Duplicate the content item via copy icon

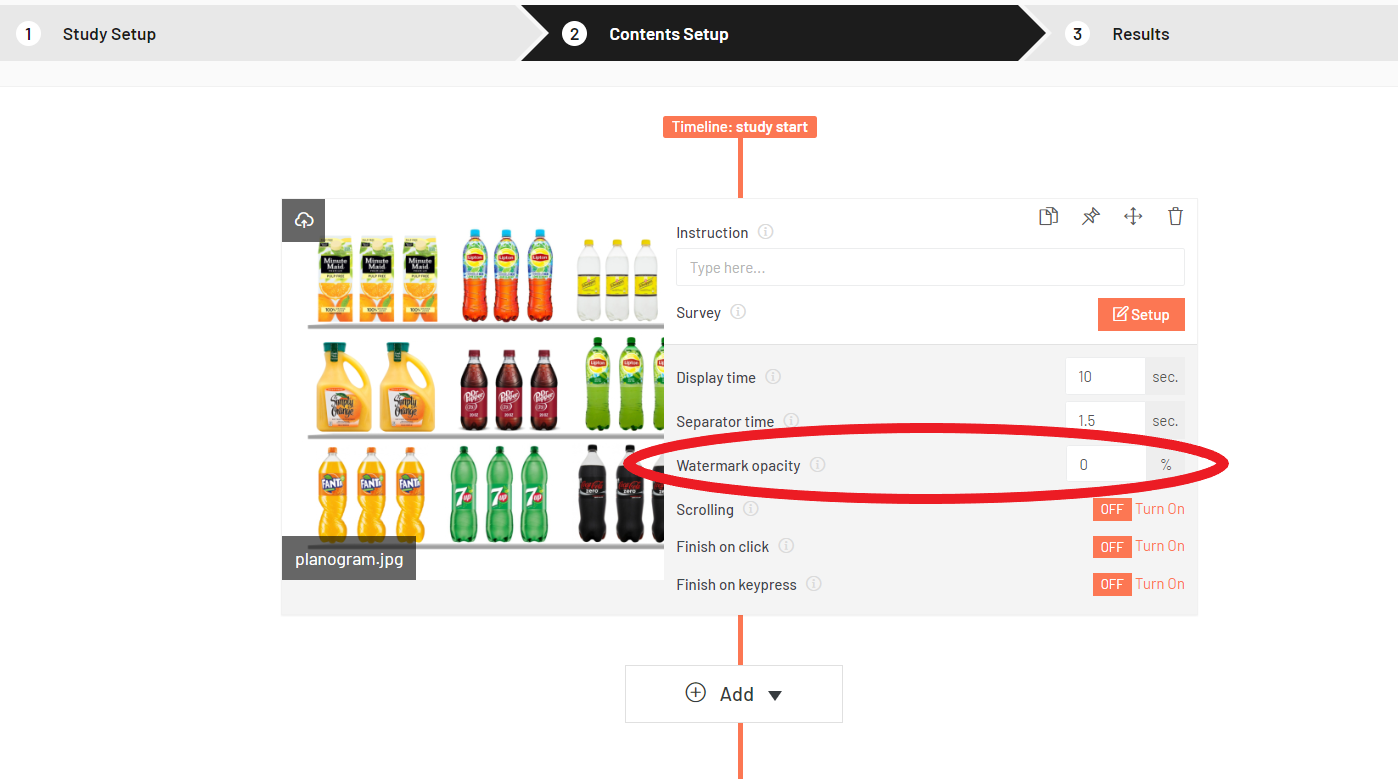click(x=1048, y=216)
